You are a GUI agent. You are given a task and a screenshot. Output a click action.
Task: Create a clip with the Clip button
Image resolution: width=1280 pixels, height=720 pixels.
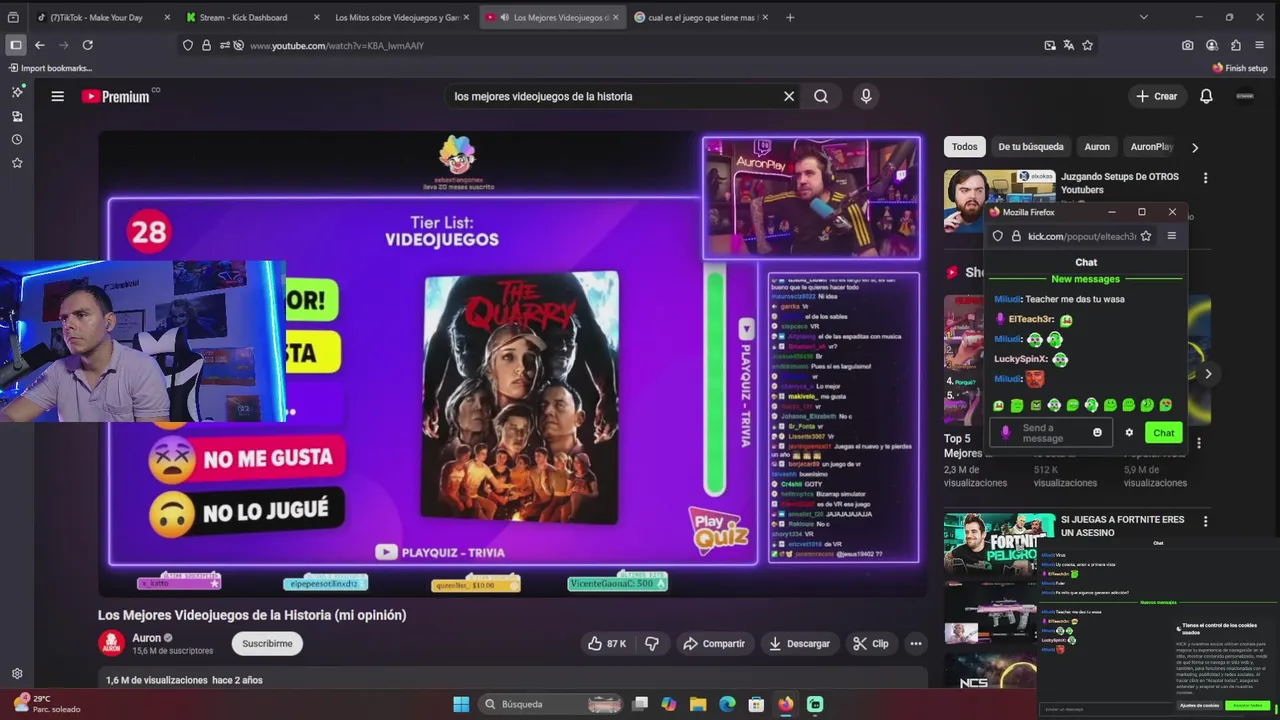[871, 644]
